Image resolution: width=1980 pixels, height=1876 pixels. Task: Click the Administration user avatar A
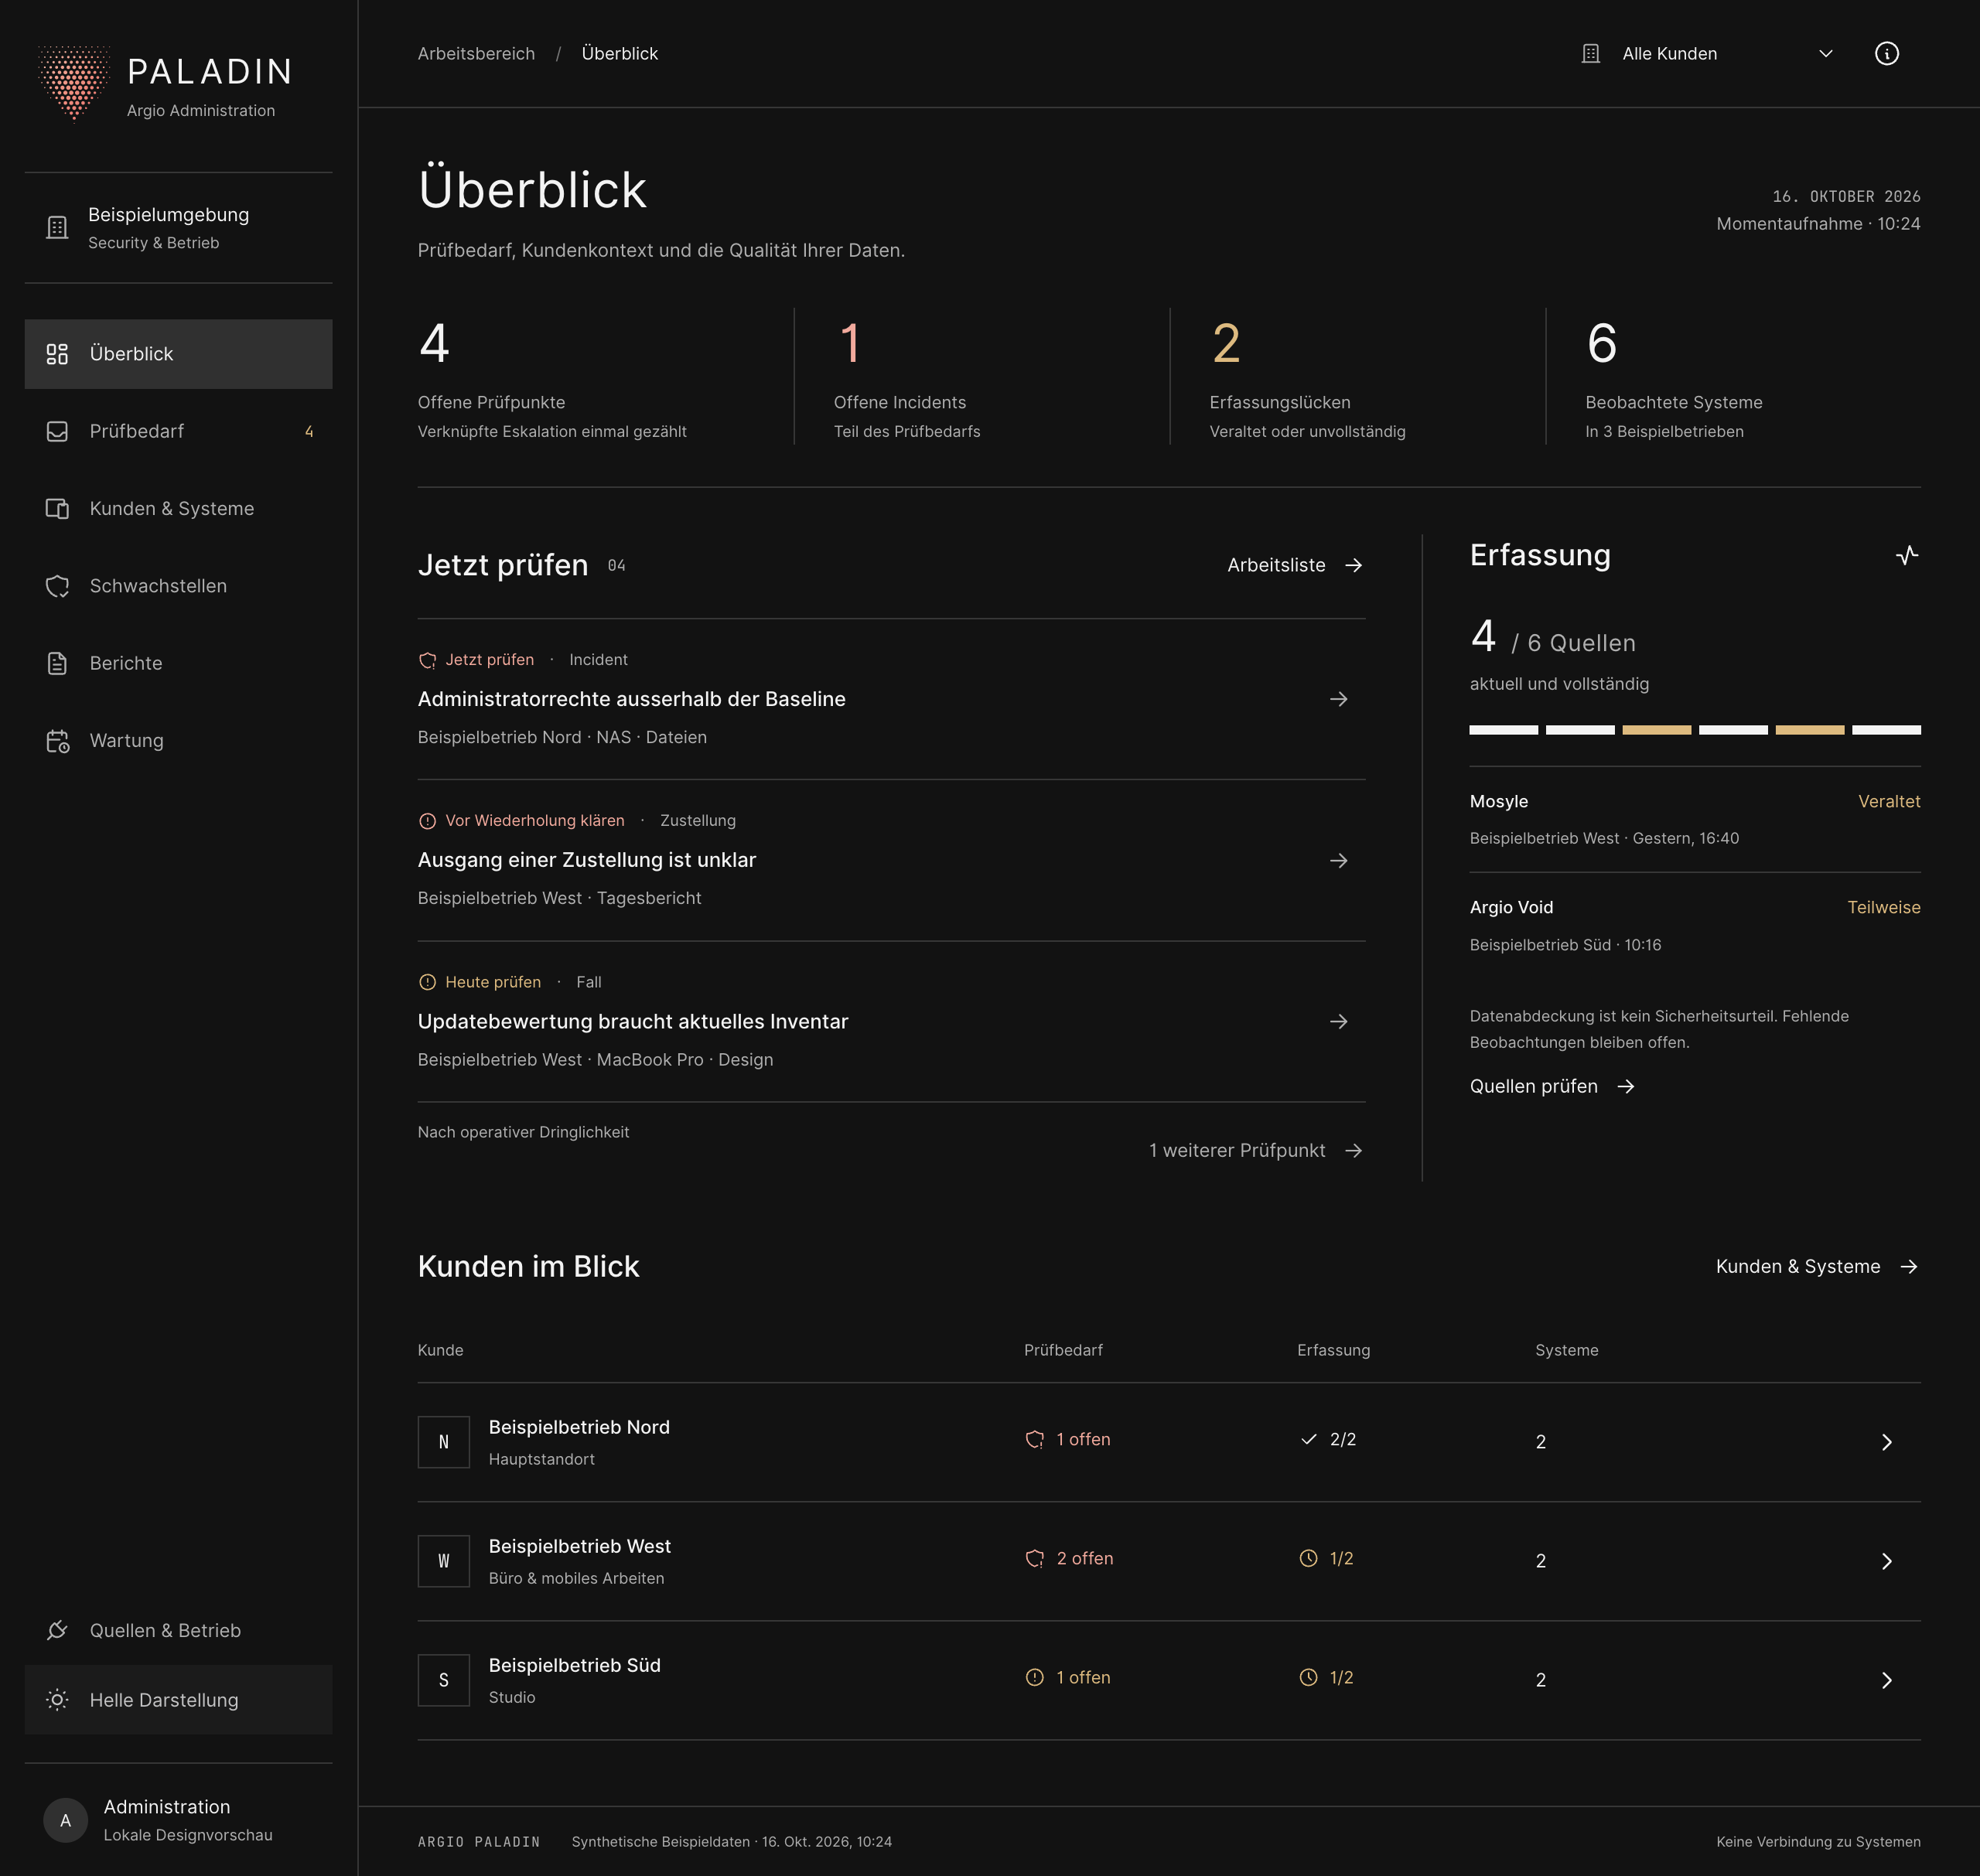[66, 1820]
